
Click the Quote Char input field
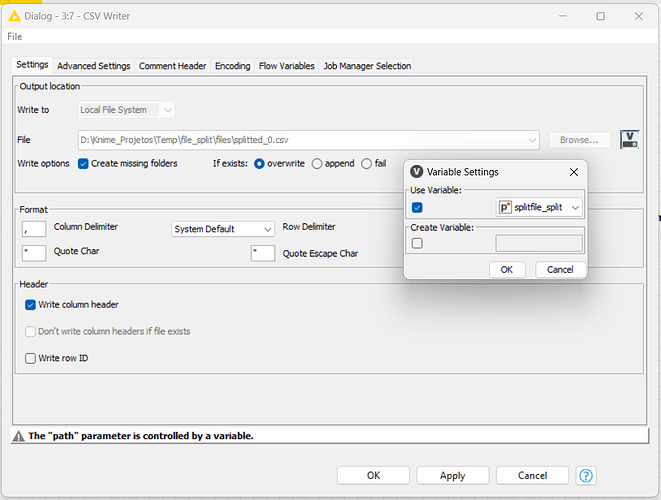(34, 254)
